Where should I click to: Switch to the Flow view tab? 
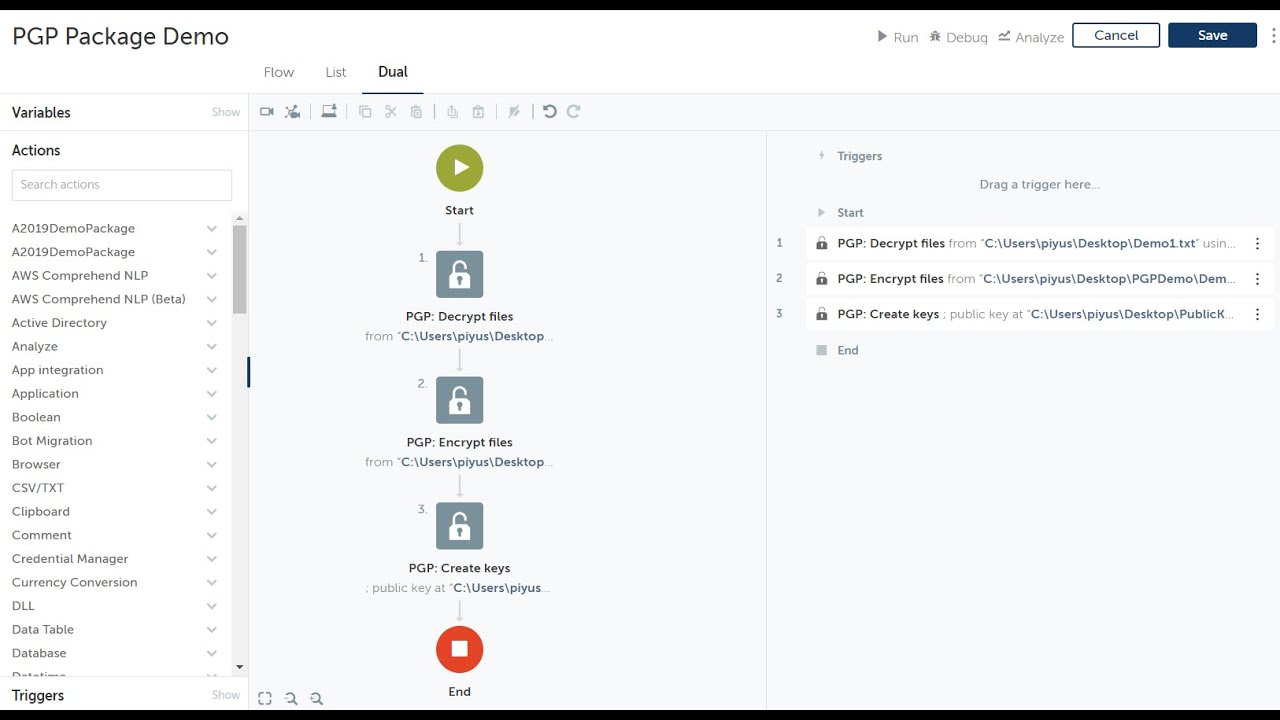[x=279, y=72]
